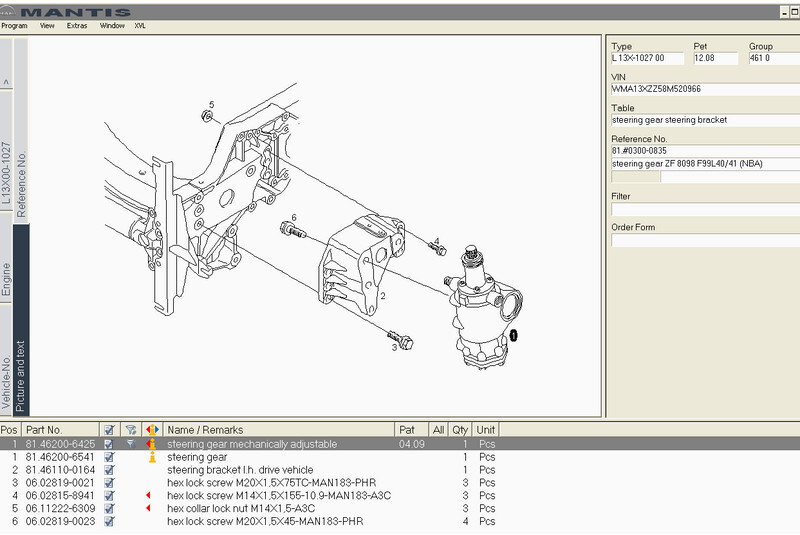Click the Order Form input field
Viewport: 800px width, 535px height.
click(x=703, y=240)
